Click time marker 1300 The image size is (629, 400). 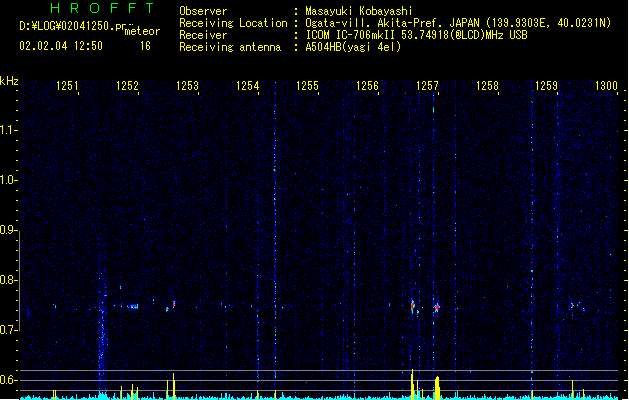pos(606,85)
